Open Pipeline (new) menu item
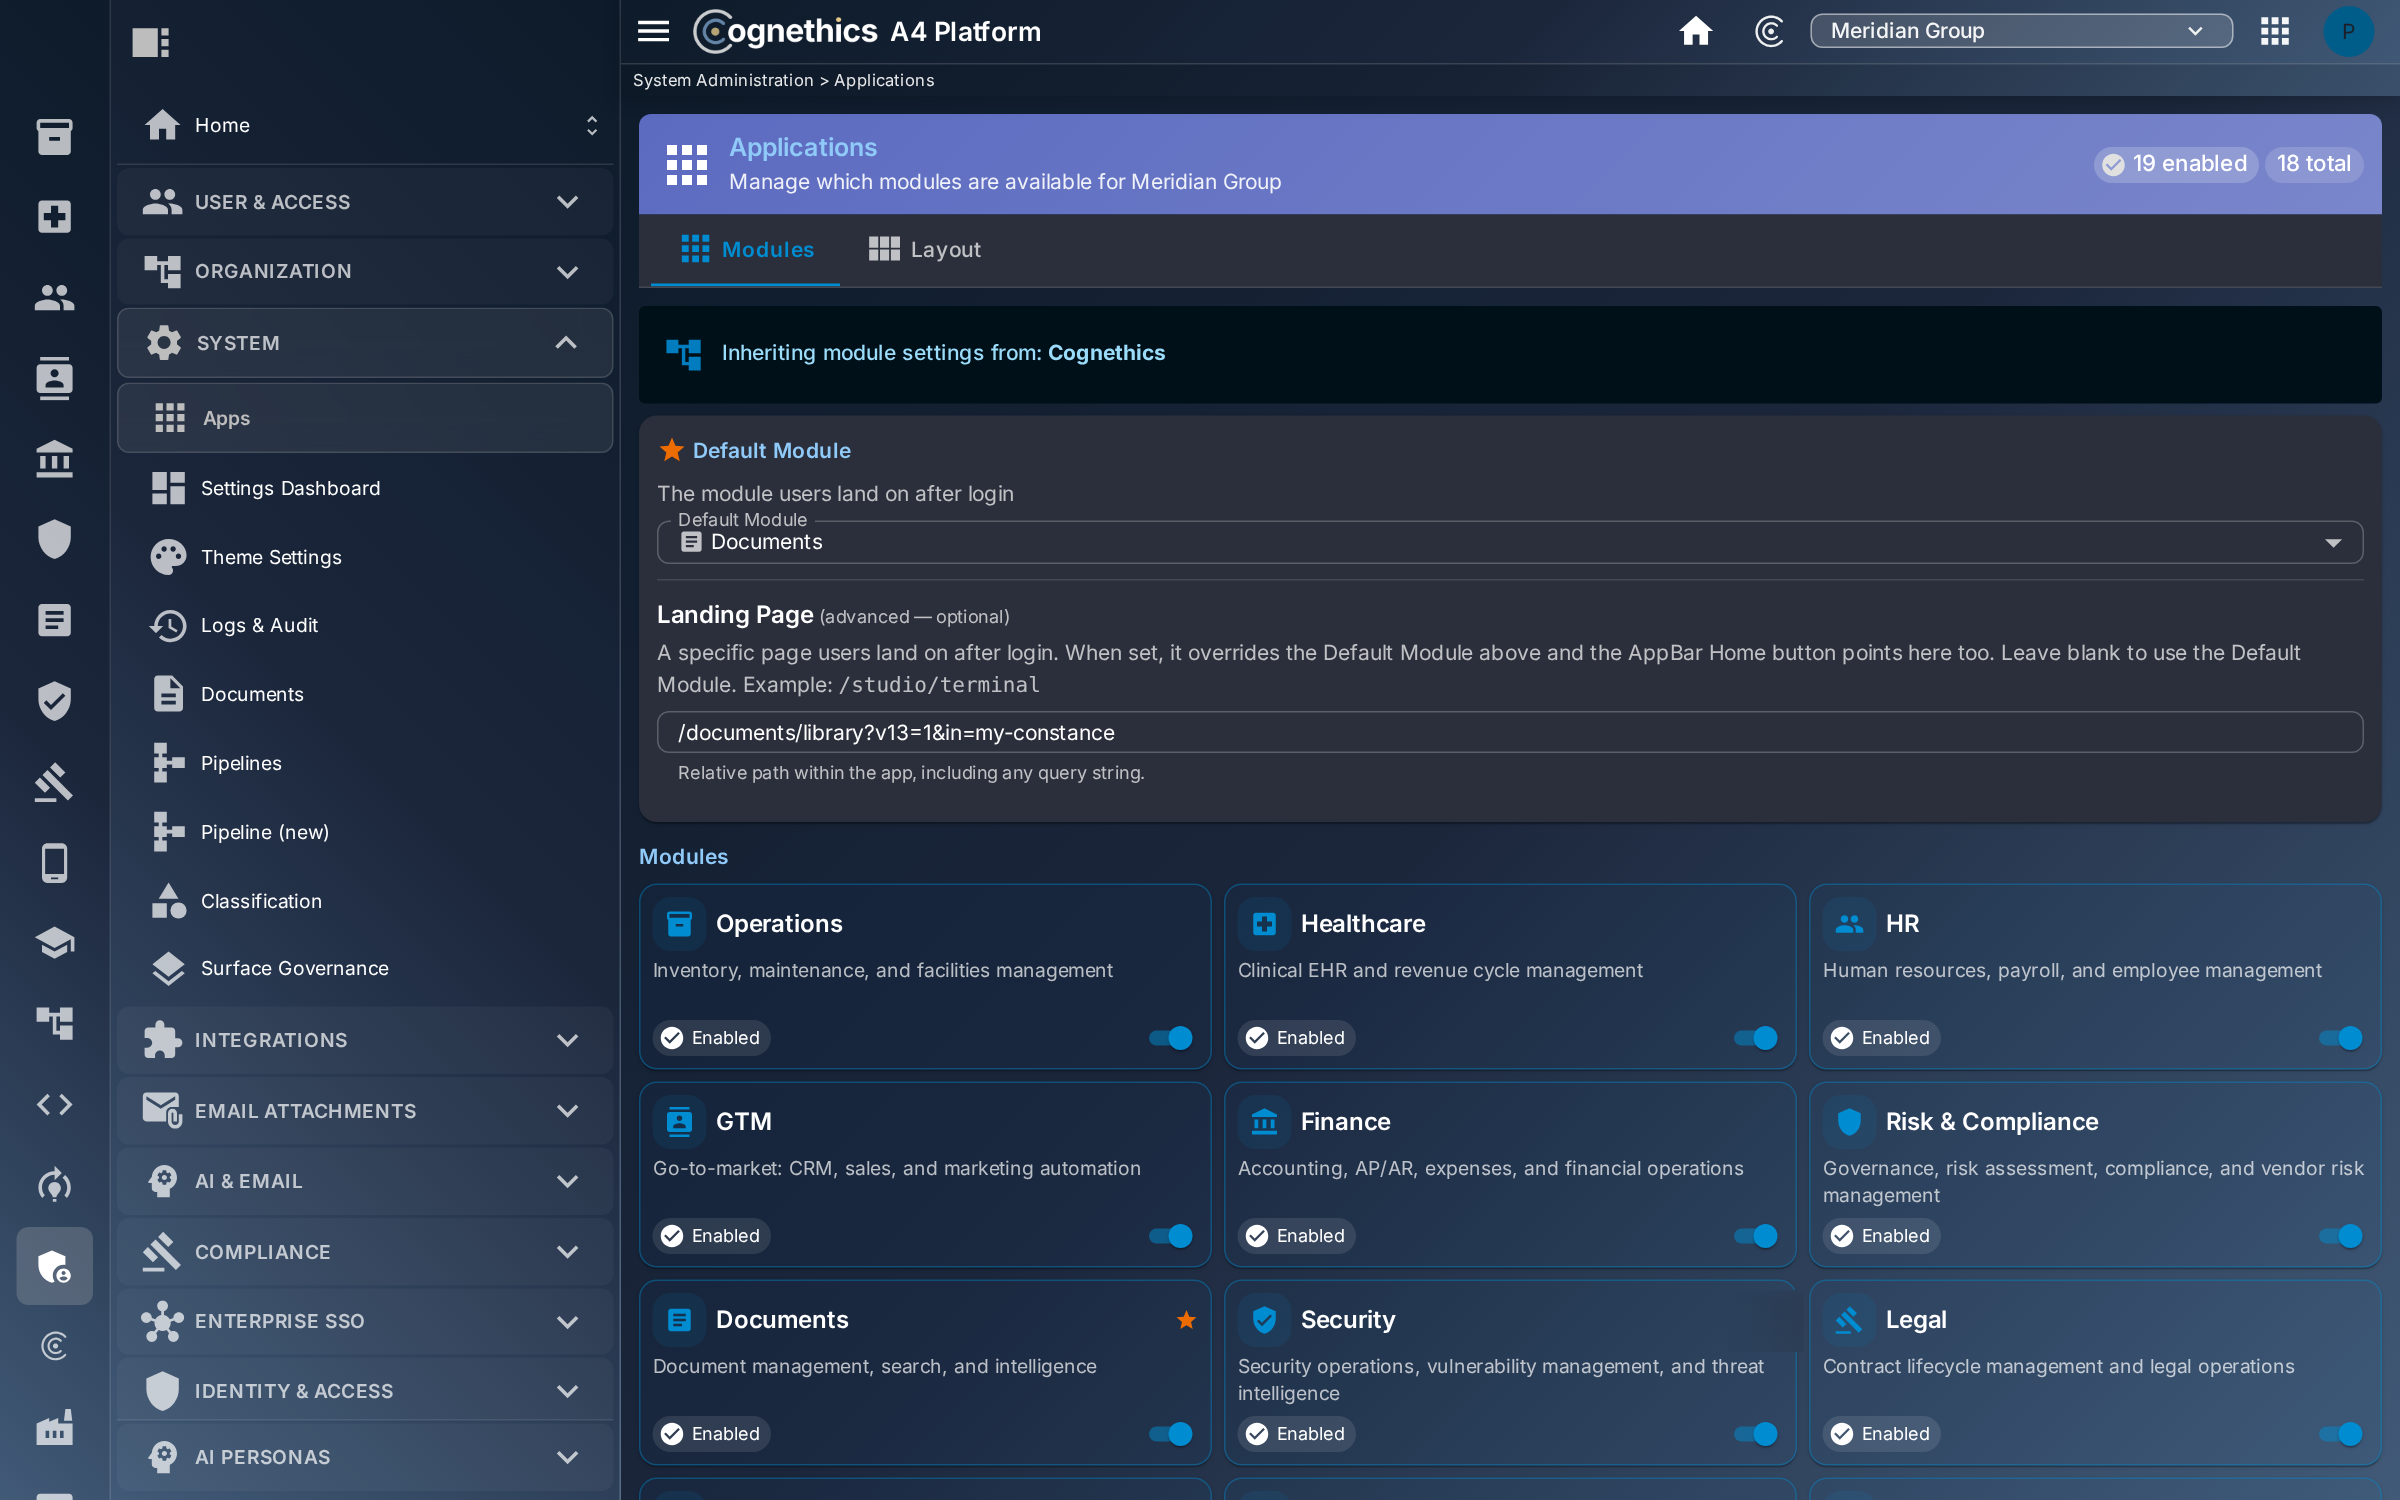Screen dimensions: 2400x1500 [365, 832]
